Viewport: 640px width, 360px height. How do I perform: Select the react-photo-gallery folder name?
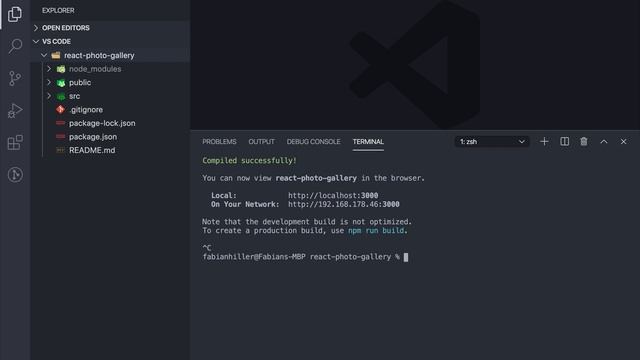pos(99,55)
